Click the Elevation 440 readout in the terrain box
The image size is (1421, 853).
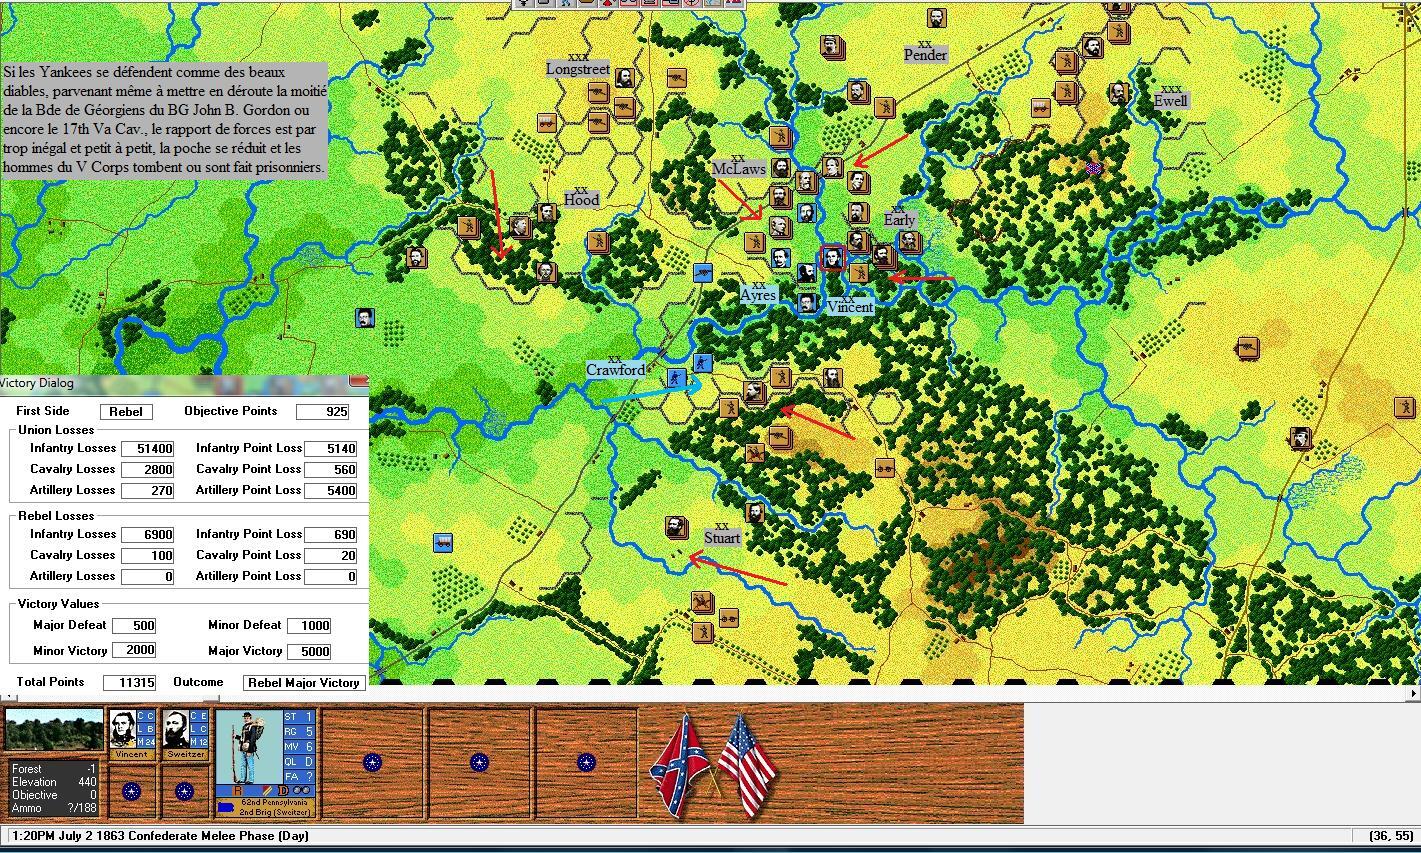click(x=54, y=782)
